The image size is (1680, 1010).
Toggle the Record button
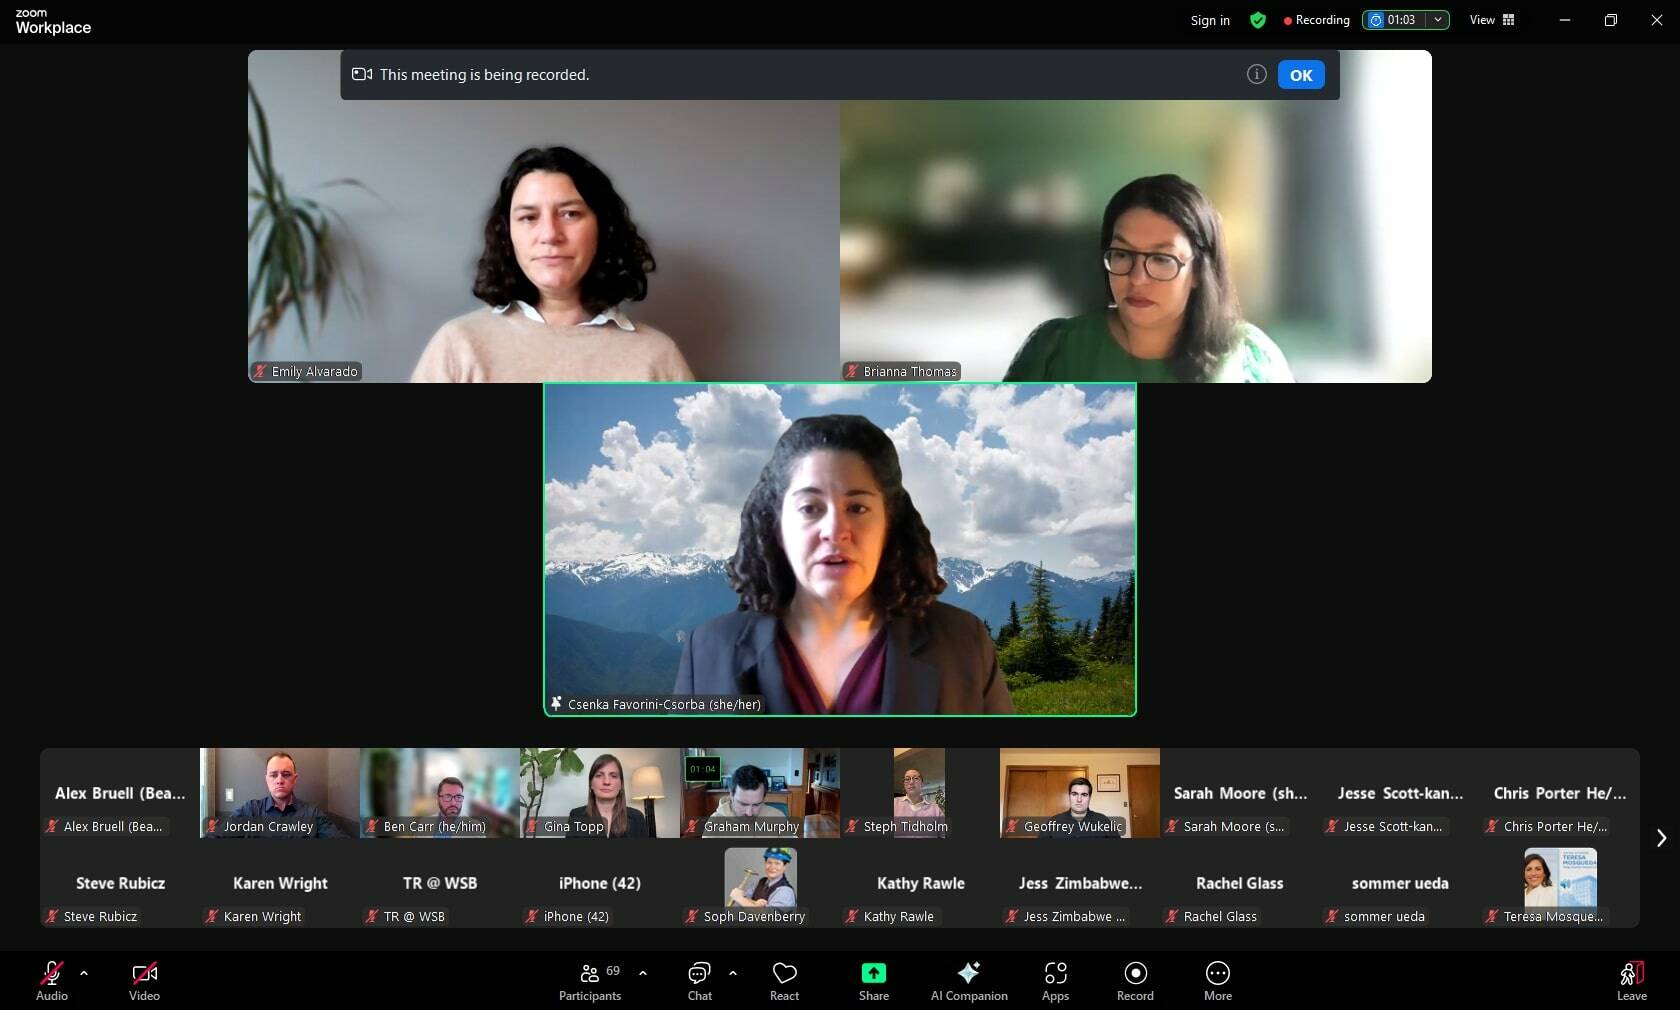point(1135,980)
